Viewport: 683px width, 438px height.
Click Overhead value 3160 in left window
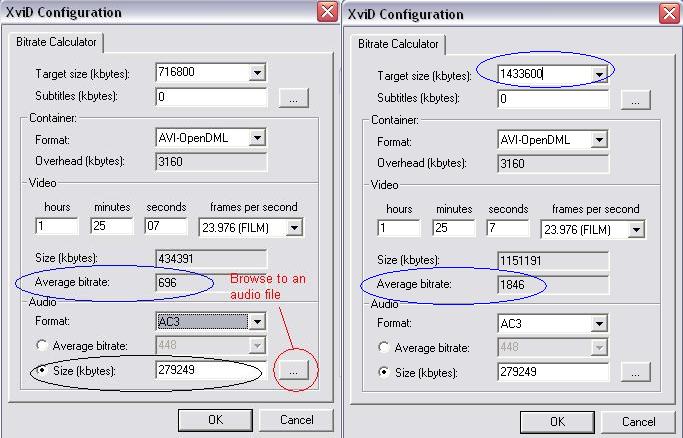211,162
